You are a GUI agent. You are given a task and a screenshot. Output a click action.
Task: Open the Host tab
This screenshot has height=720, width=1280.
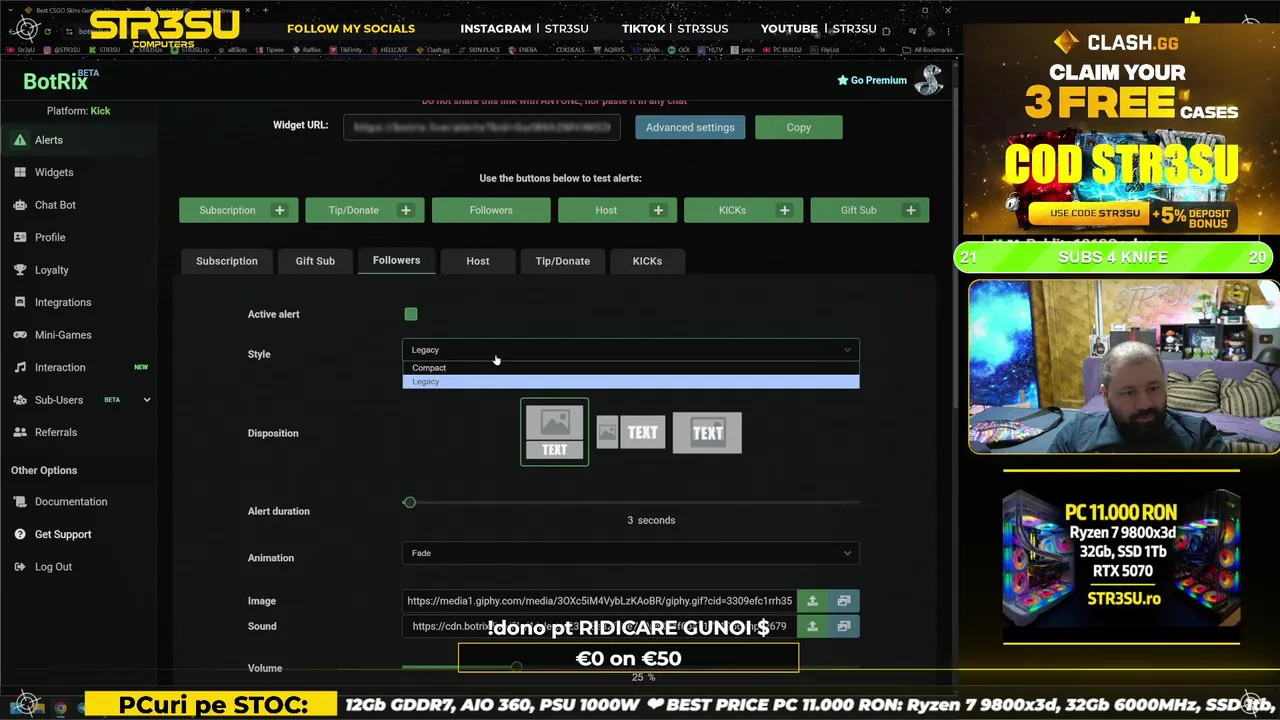478,261
